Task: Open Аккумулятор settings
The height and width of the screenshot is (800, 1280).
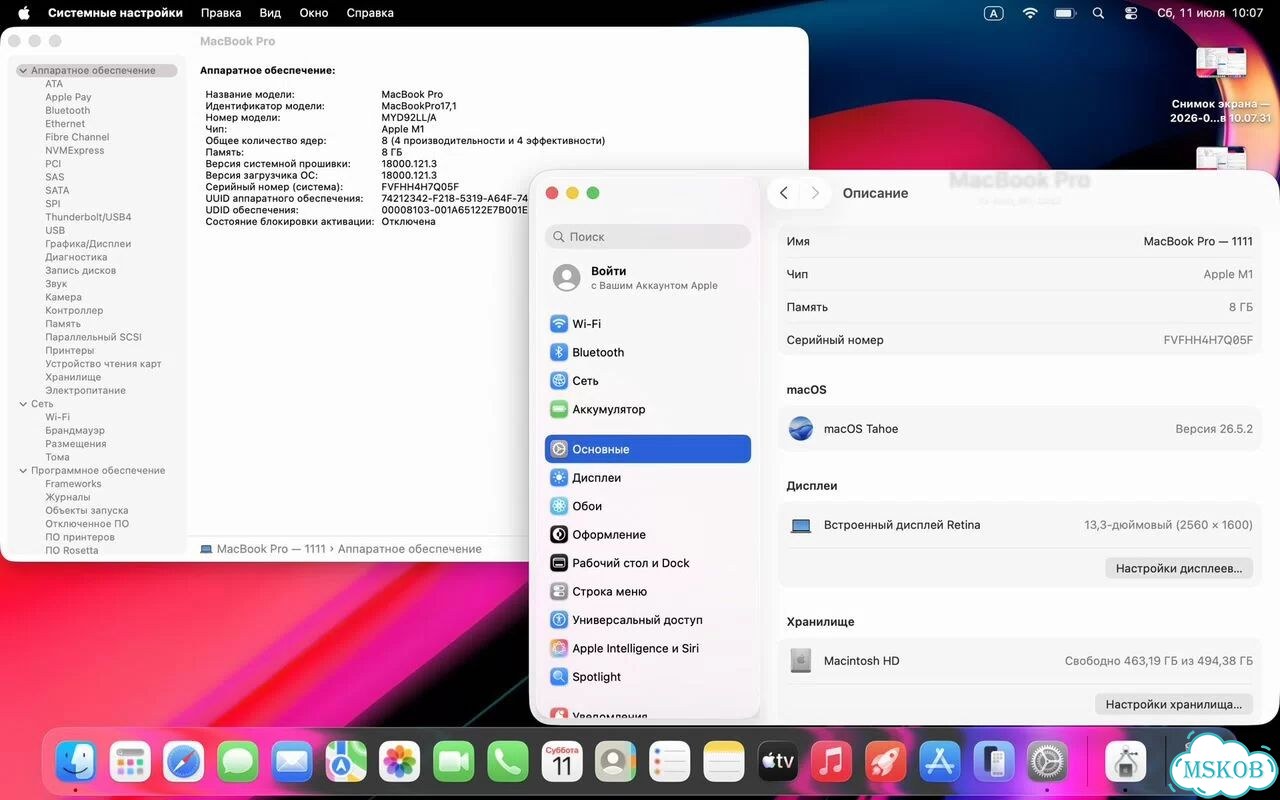Action: pyautogui.click(x=647, y=409)
